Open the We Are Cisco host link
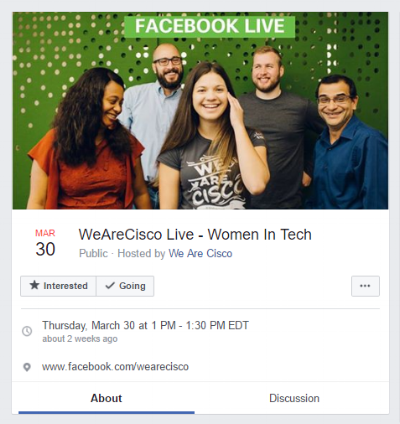 [x=200, y=253]
